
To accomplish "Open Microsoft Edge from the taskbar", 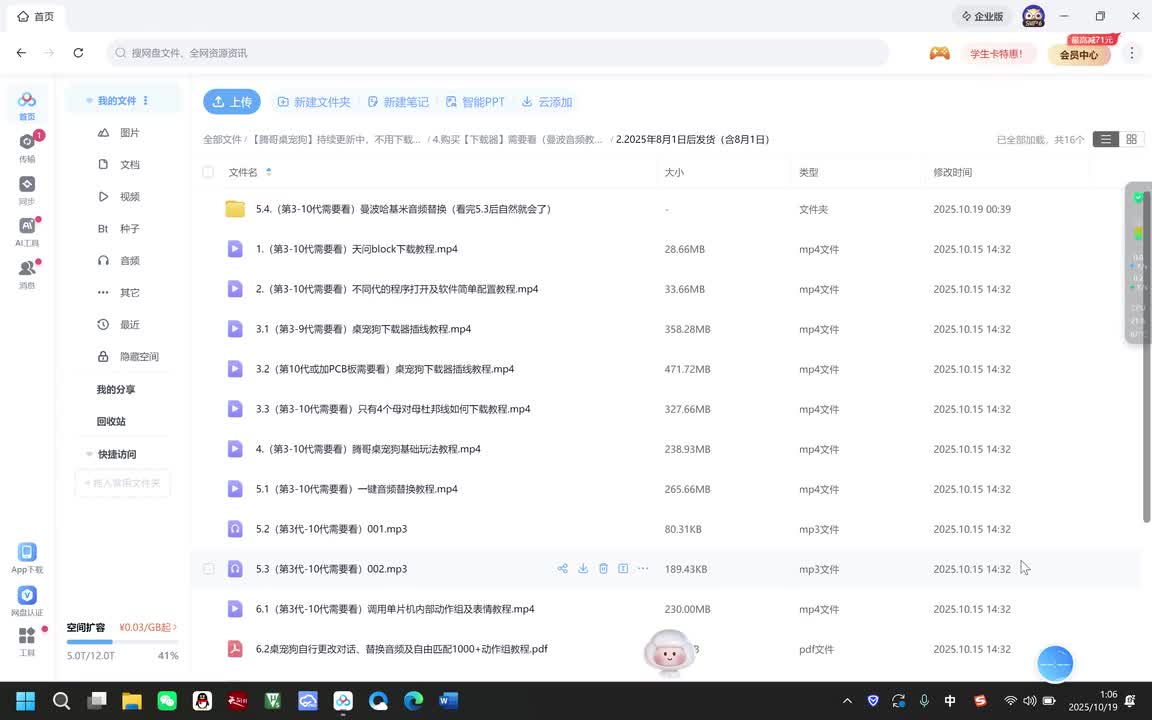I will (x=414, y=701).
